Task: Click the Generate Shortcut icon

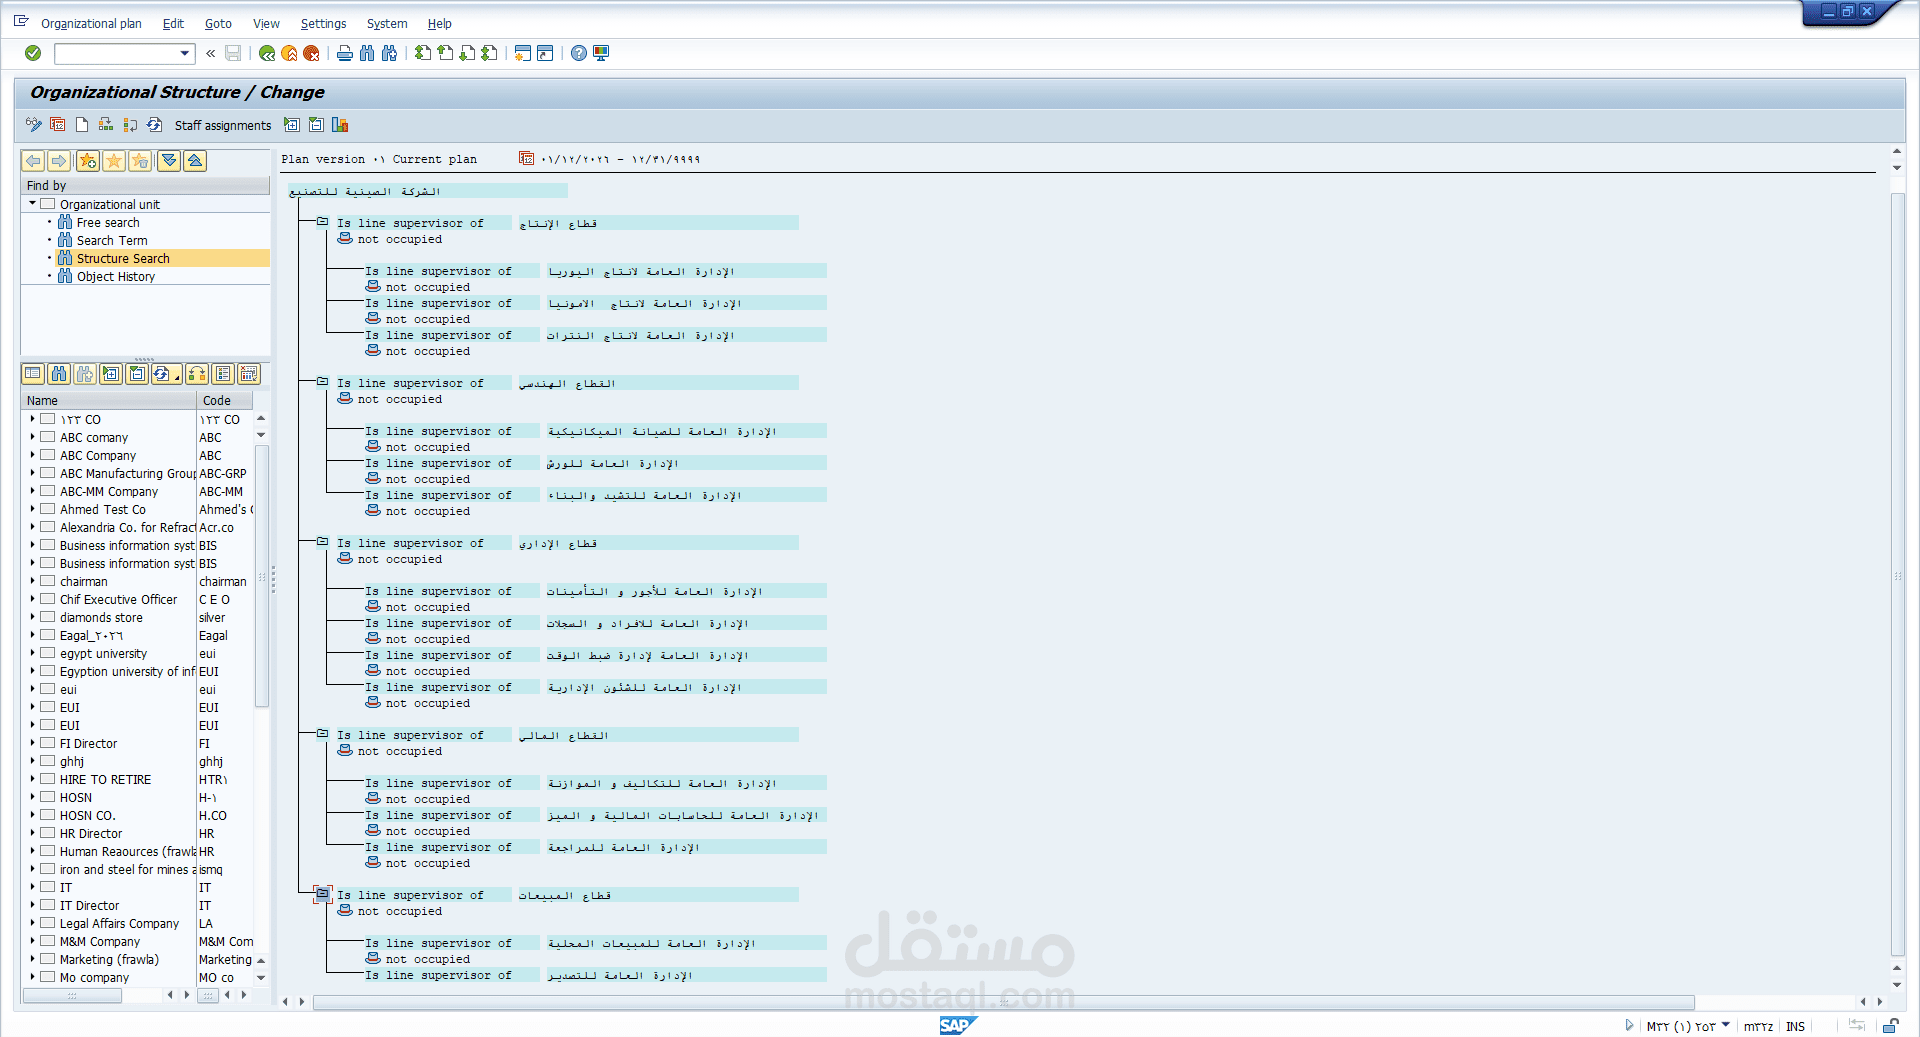Action: [x=545, y=53]
